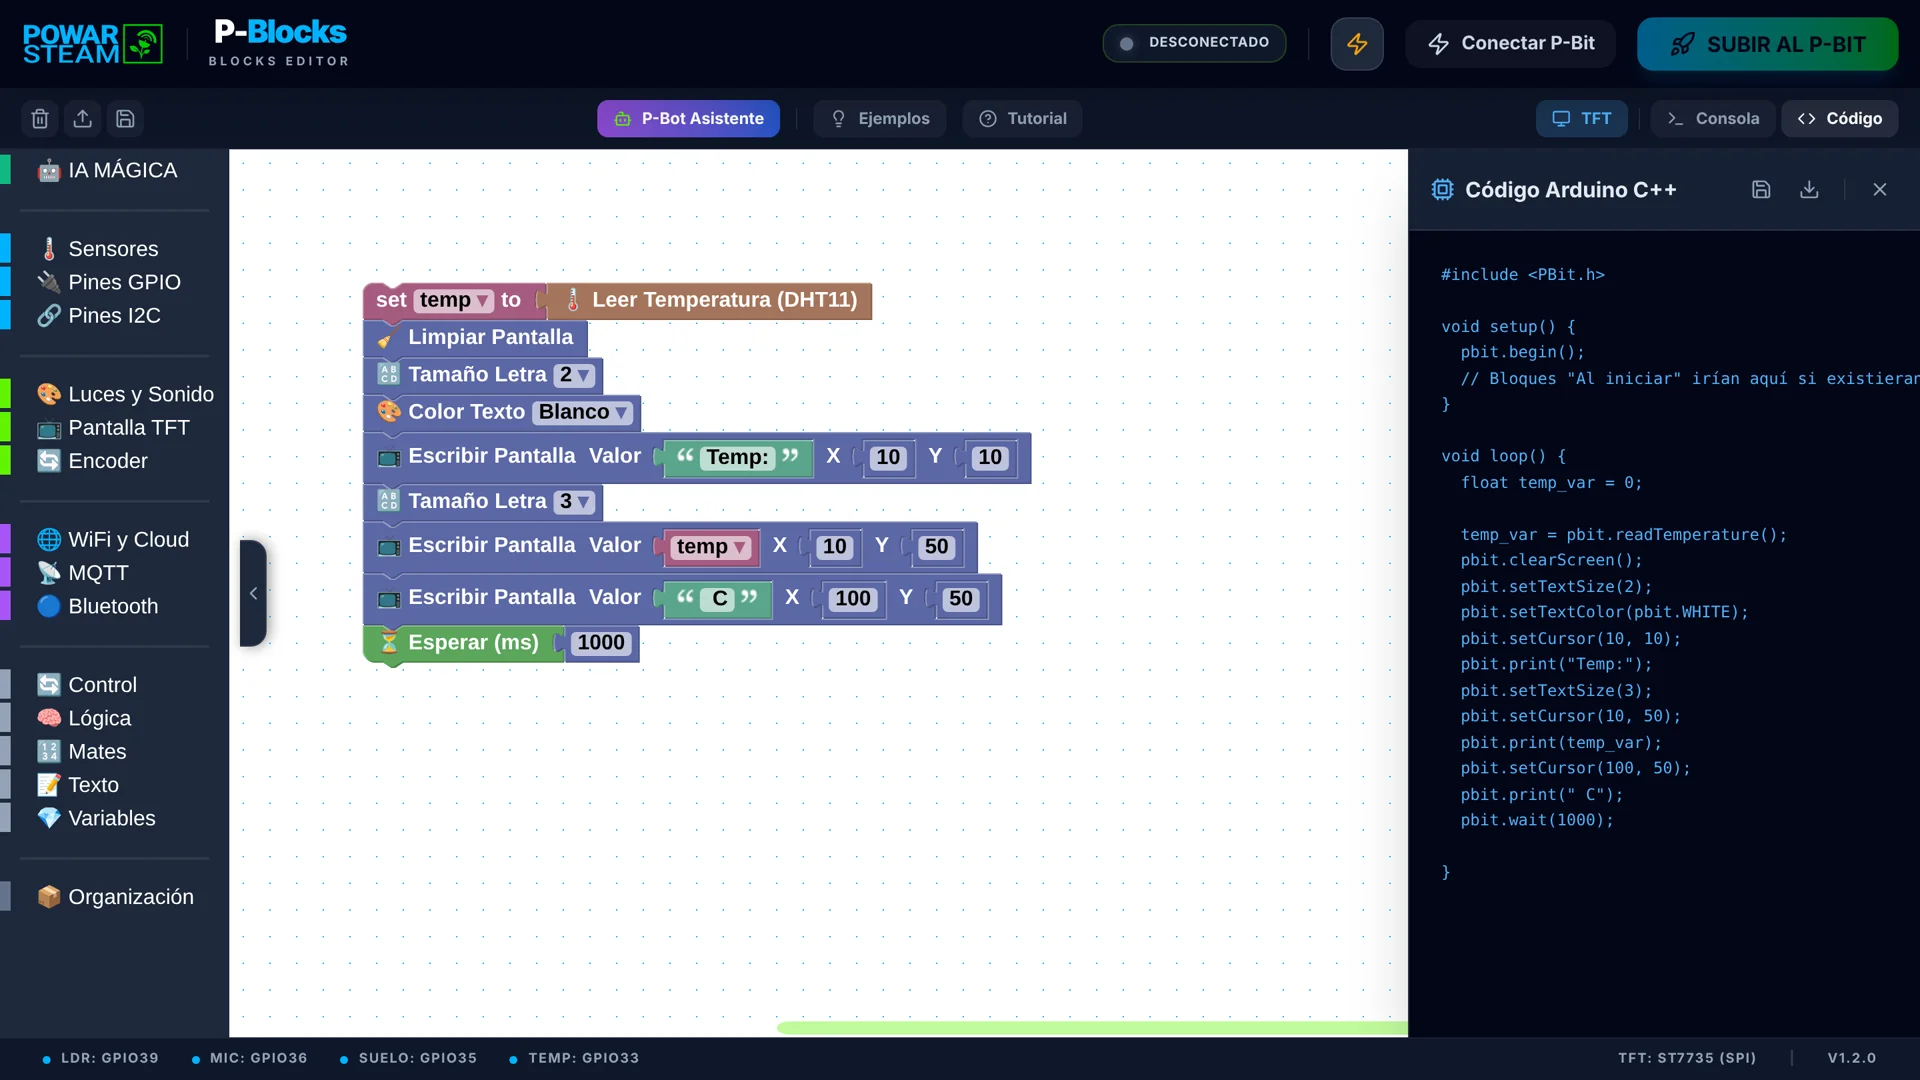Open the P-Bot Asistente
Viewport: 1920px width, 1080px height.
tap(688, 119)
